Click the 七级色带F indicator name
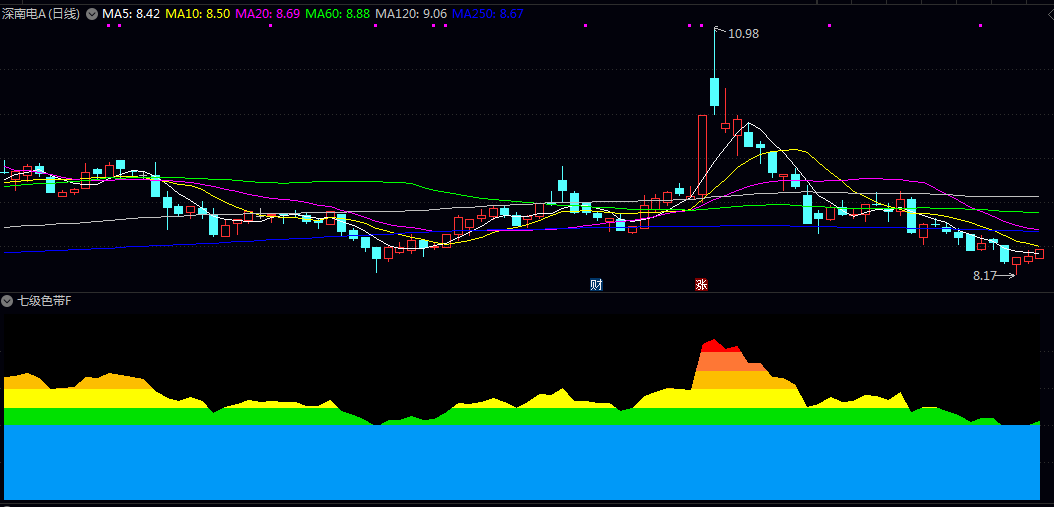Image resolution: width=1054 pixels, height=507 pixels. [45, 301]
